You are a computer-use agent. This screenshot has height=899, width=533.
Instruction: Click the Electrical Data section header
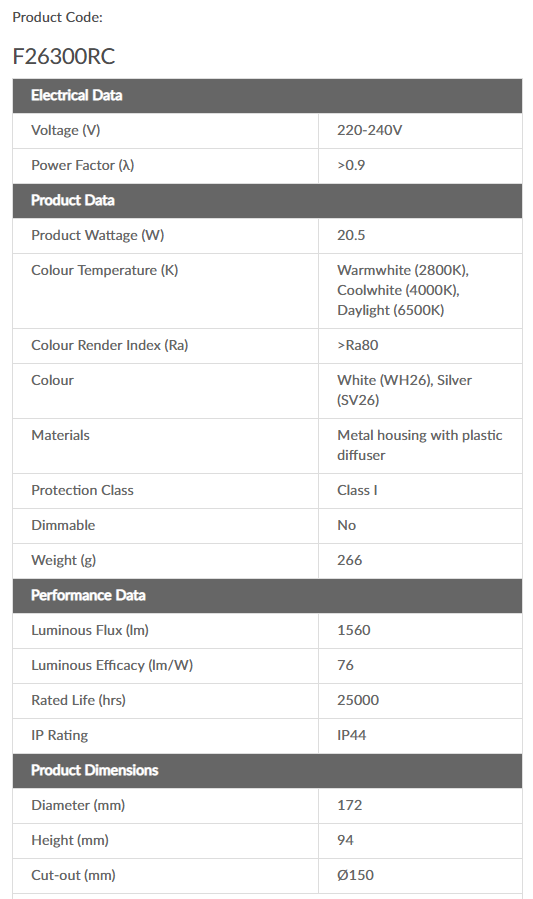pyautogui.click(x=267, y=96)
